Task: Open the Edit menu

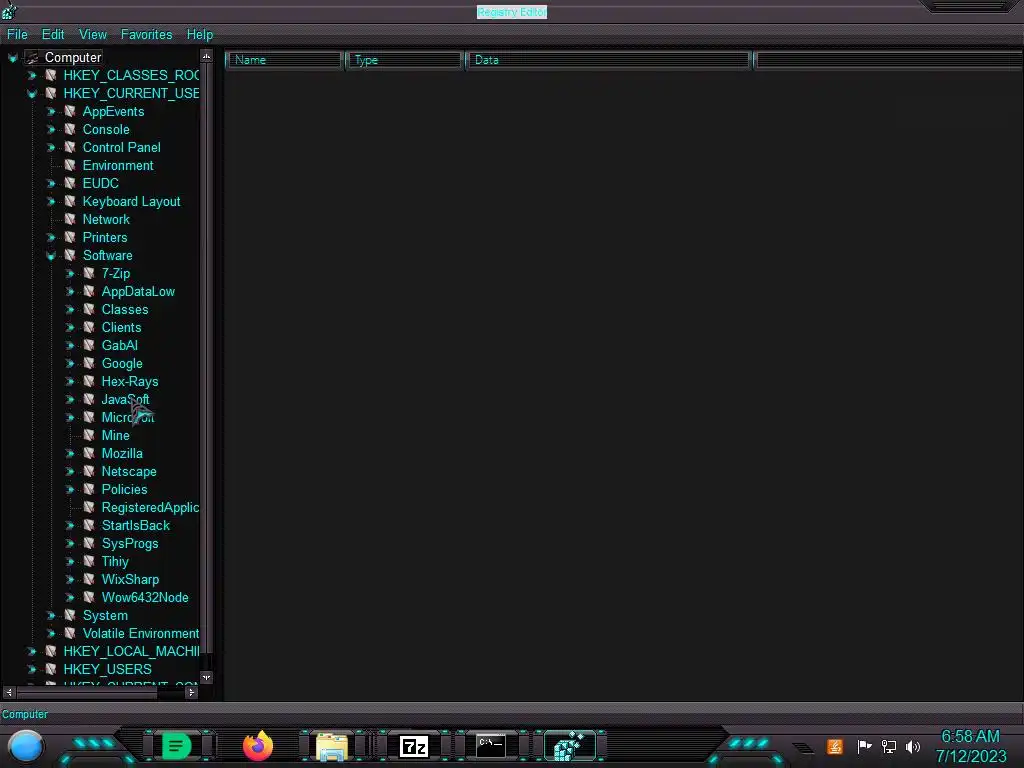Action: [53, 35]
